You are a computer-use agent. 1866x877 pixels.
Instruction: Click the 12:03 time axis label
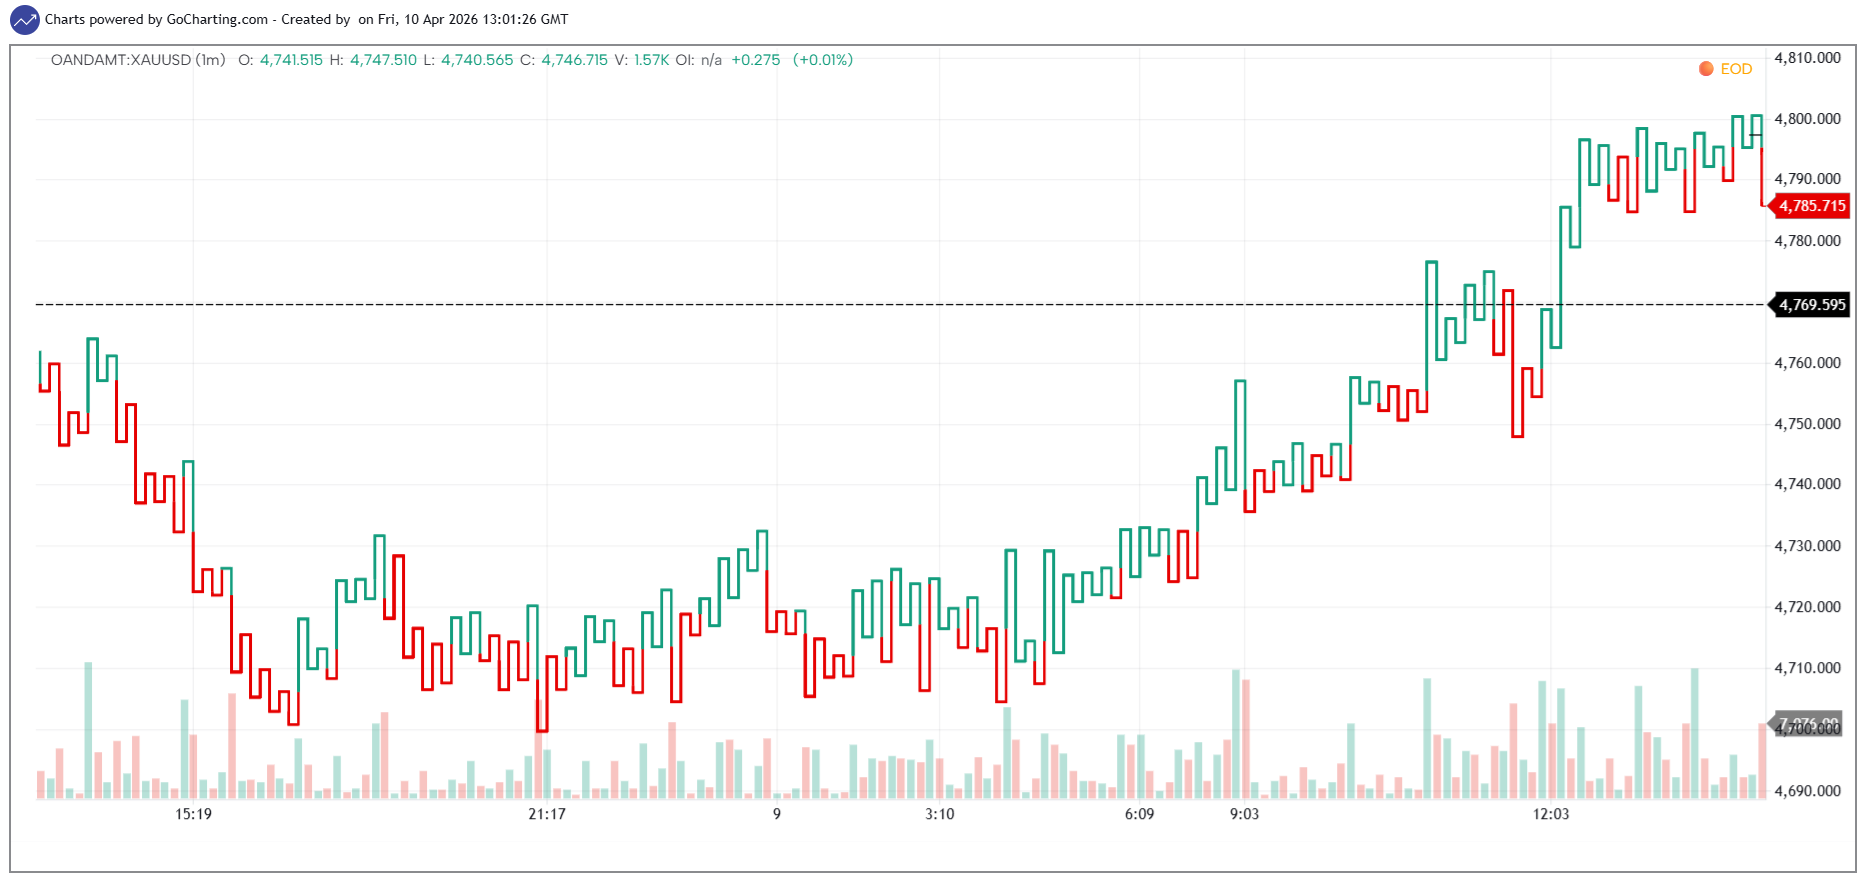click(x=1551, y=814)
